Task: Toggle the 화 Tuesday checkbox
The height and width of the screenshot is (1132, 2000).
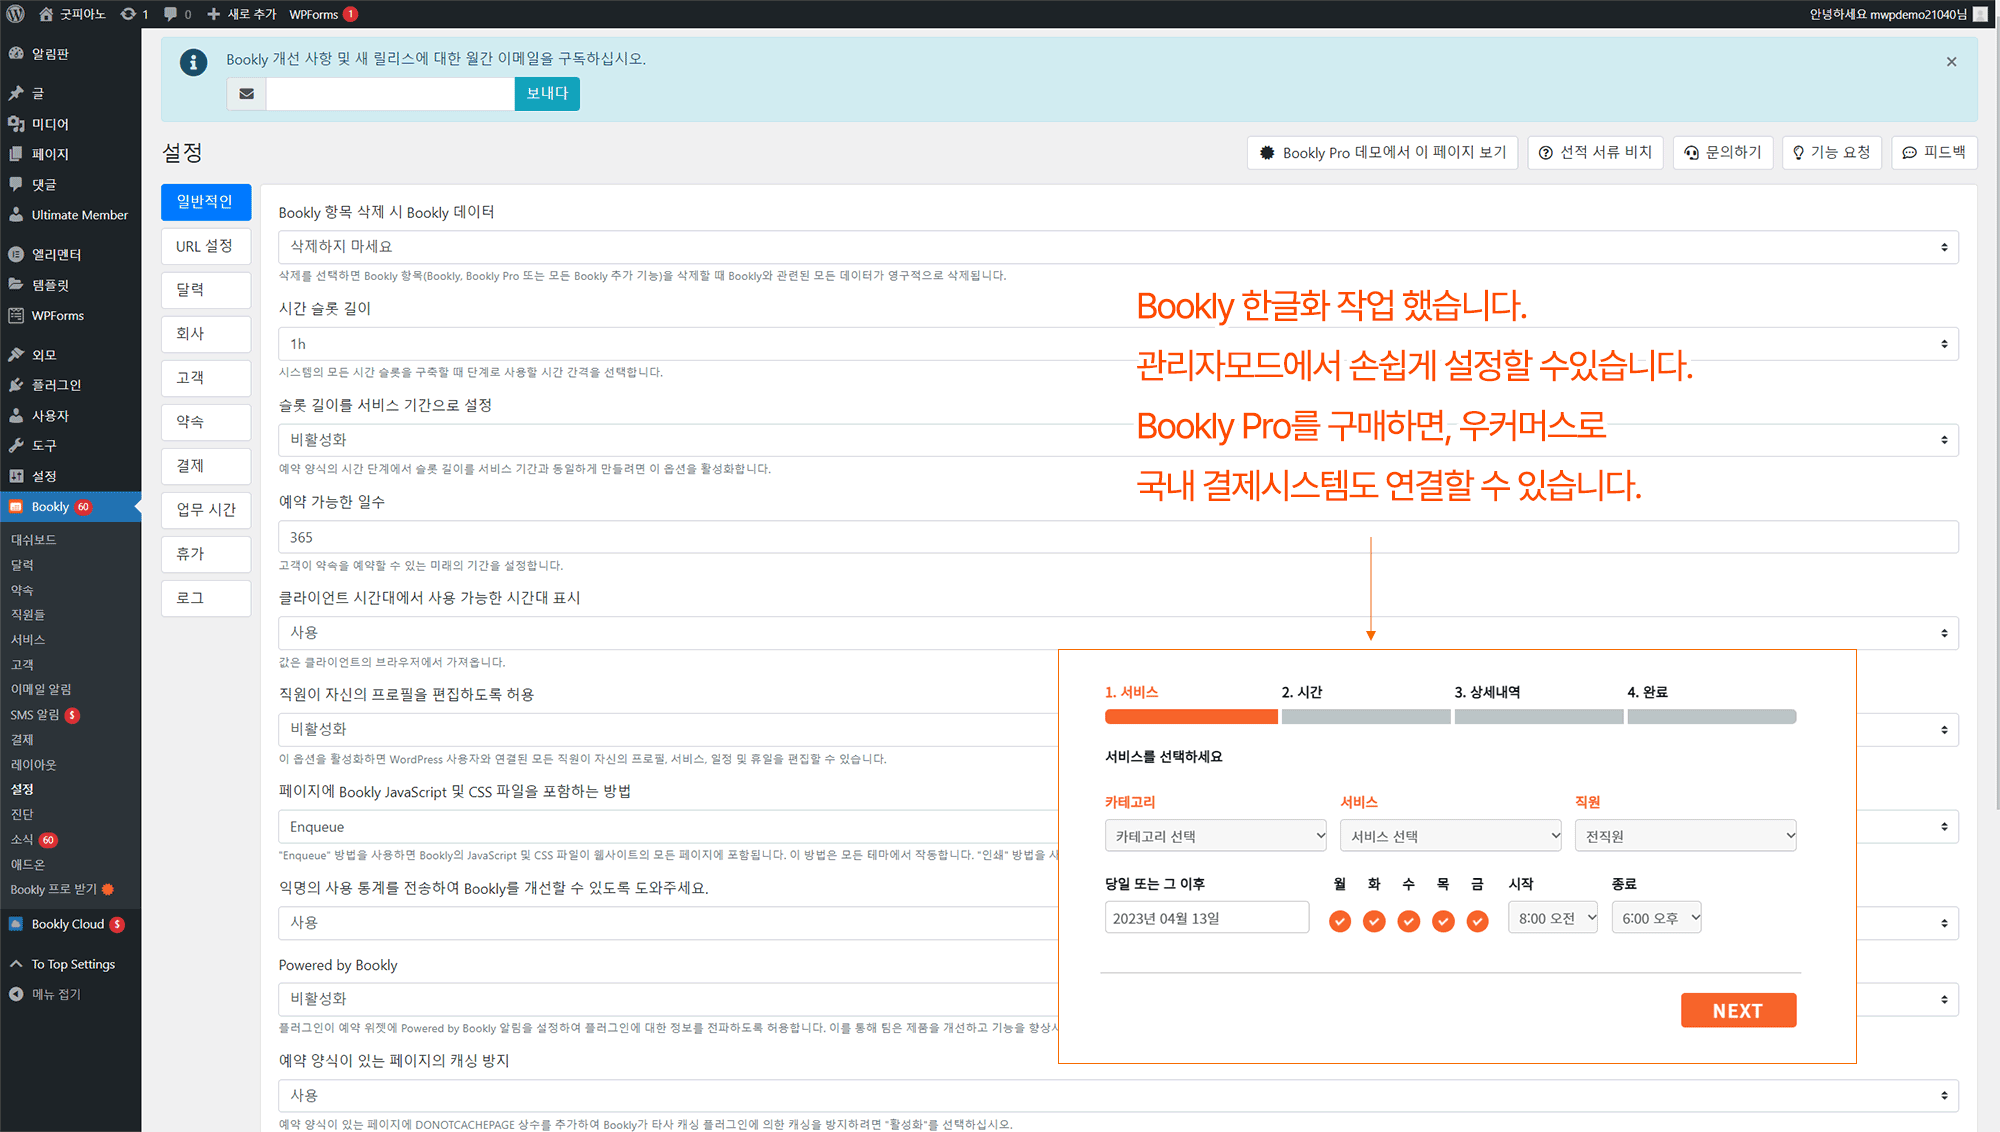Action: (x=1374, y=921)
